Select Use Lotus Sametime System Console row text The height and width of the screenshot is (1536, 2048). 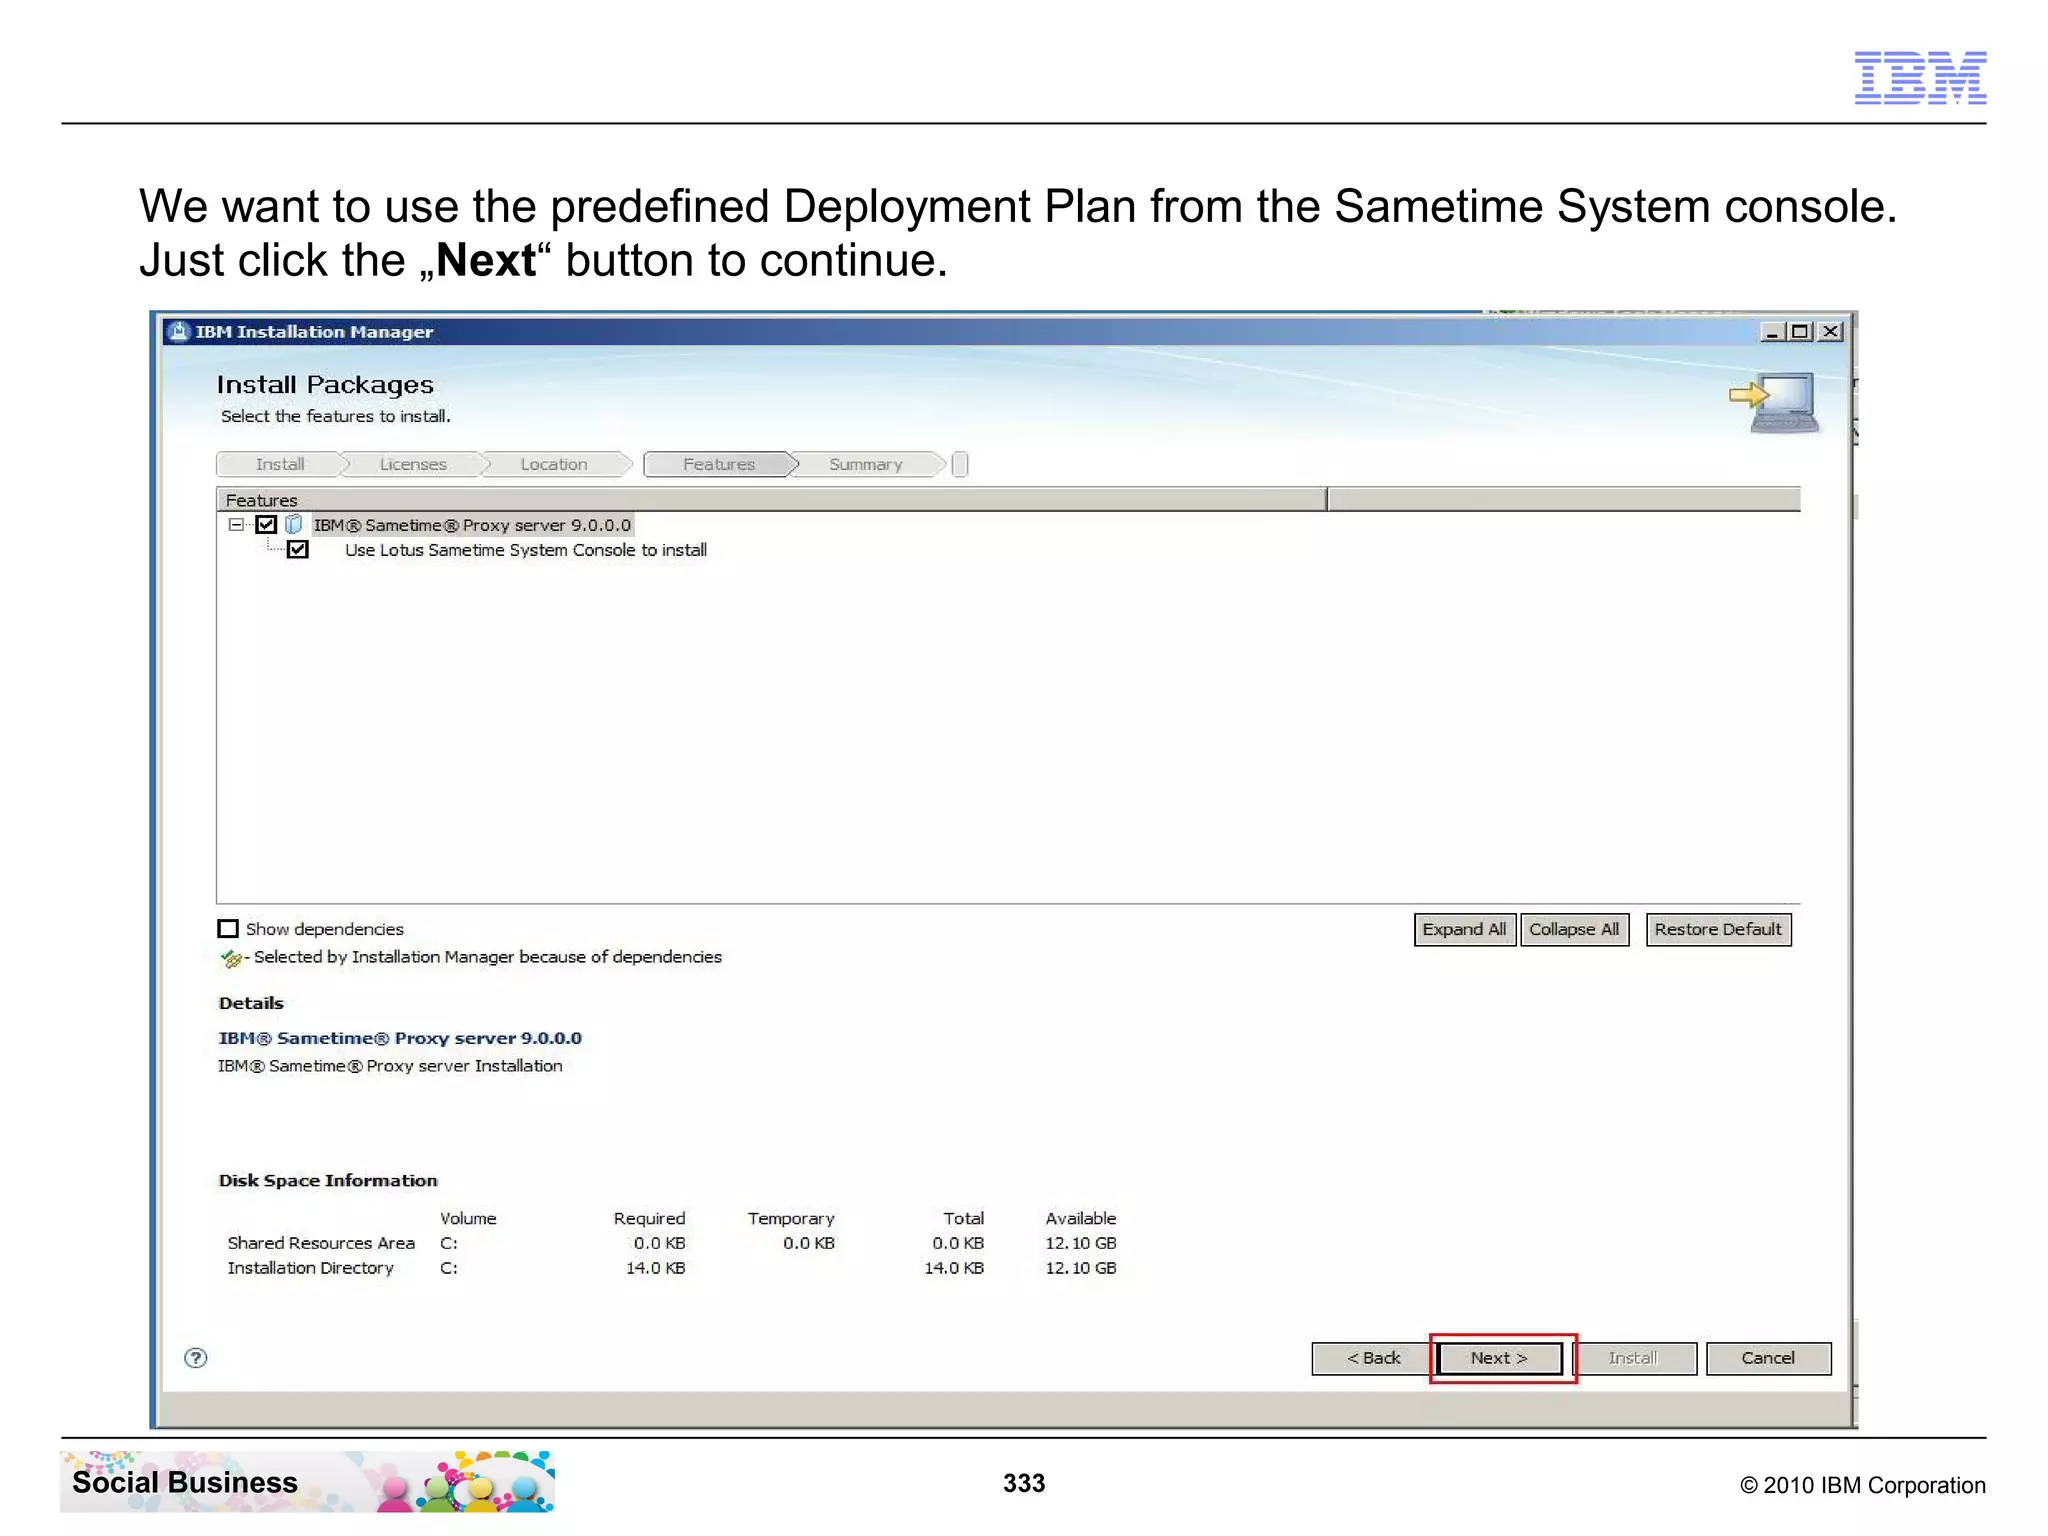coord(526,550)
